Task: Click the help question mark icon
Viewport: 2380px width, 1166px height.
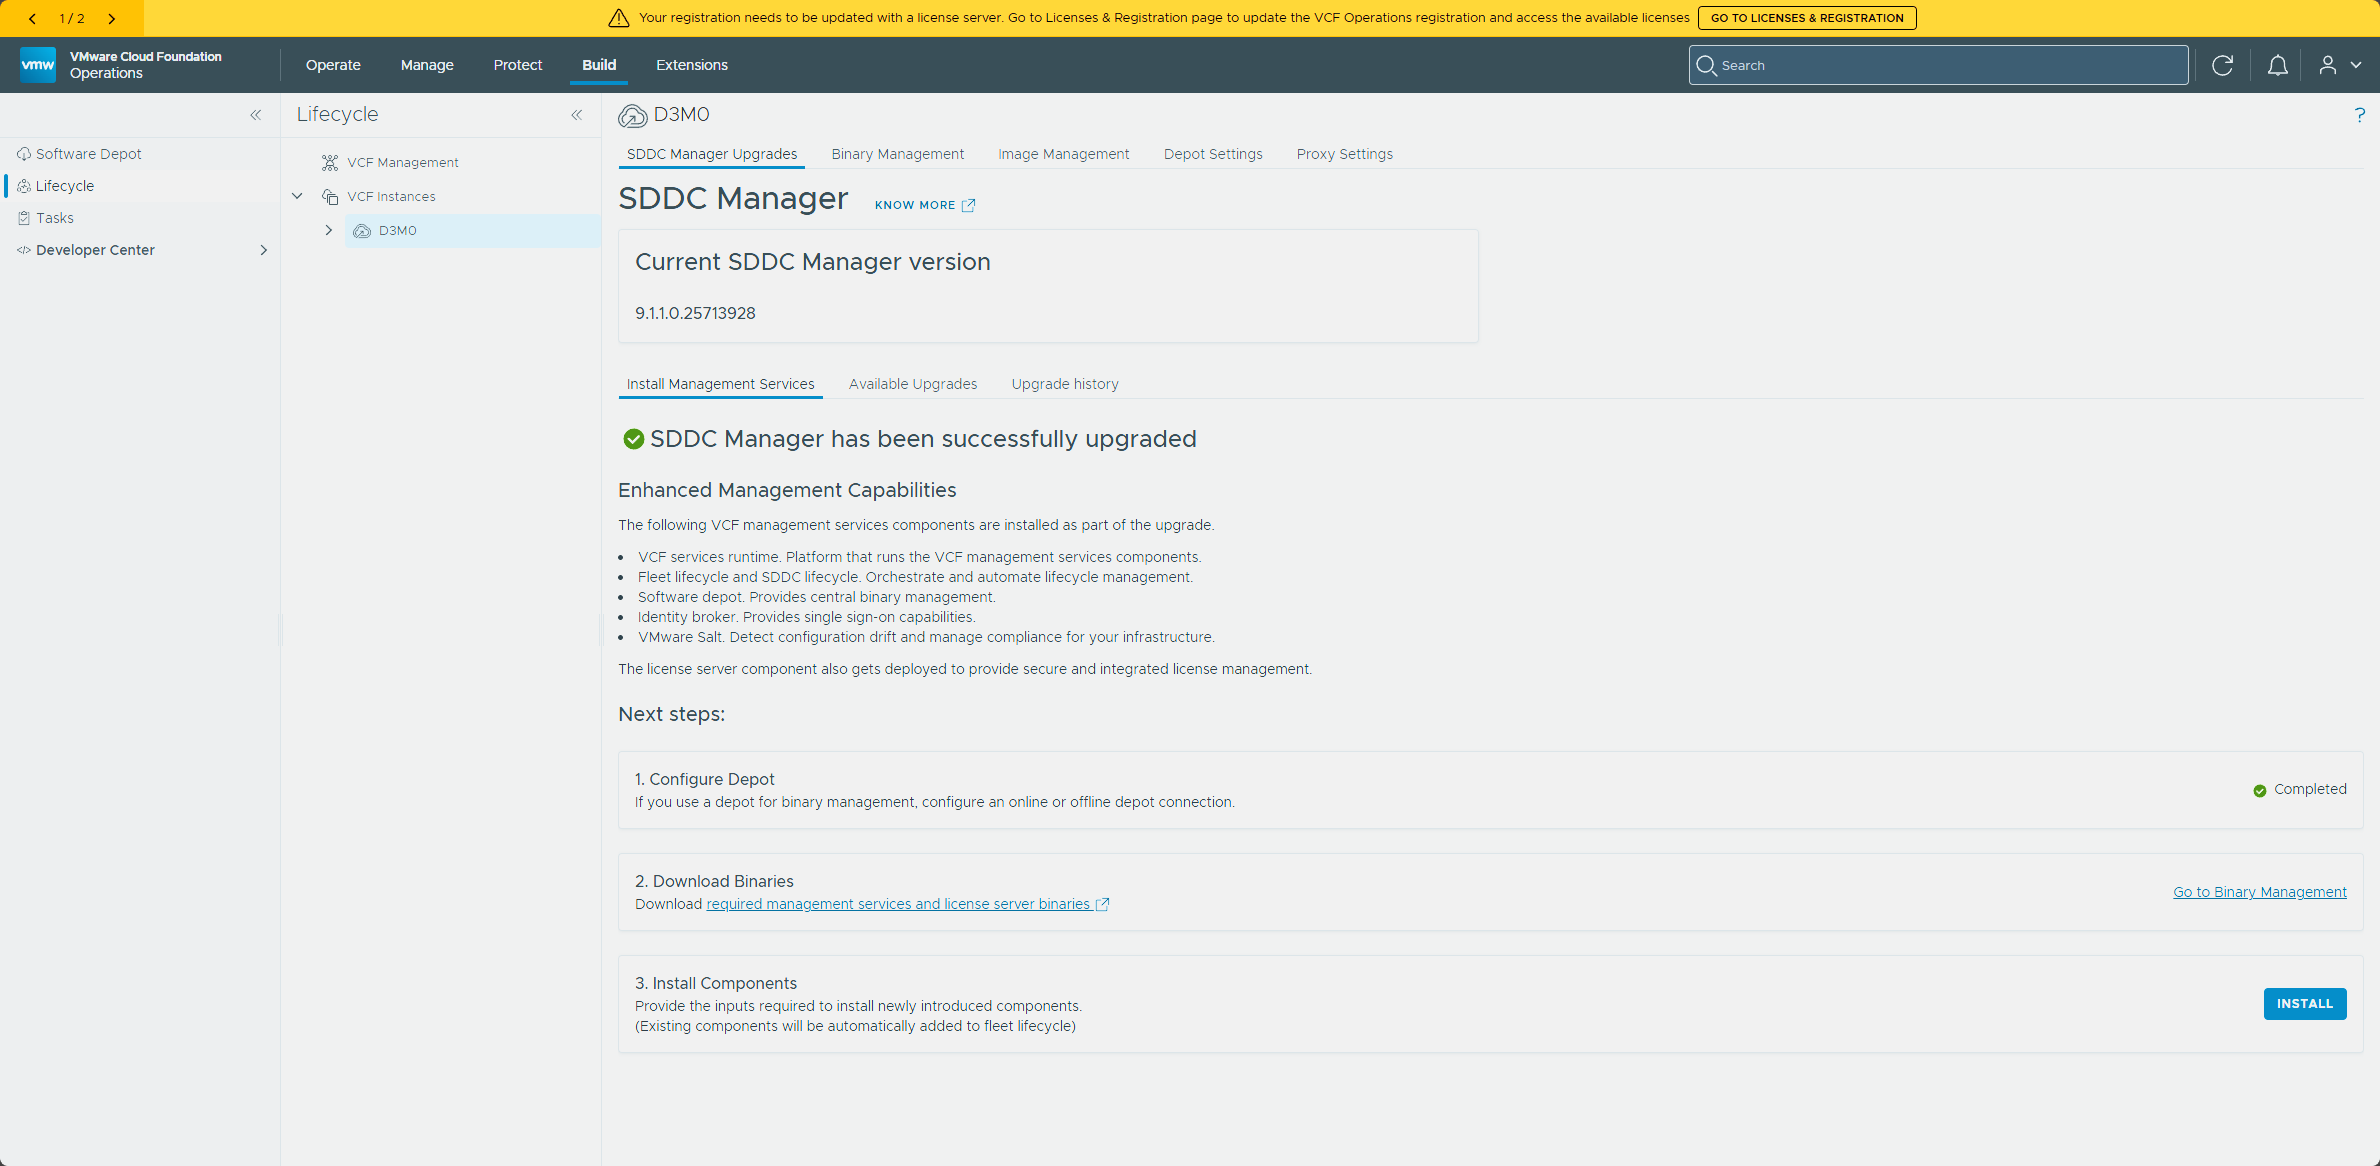Action: pyautogui.click(x=2359, y=115)
